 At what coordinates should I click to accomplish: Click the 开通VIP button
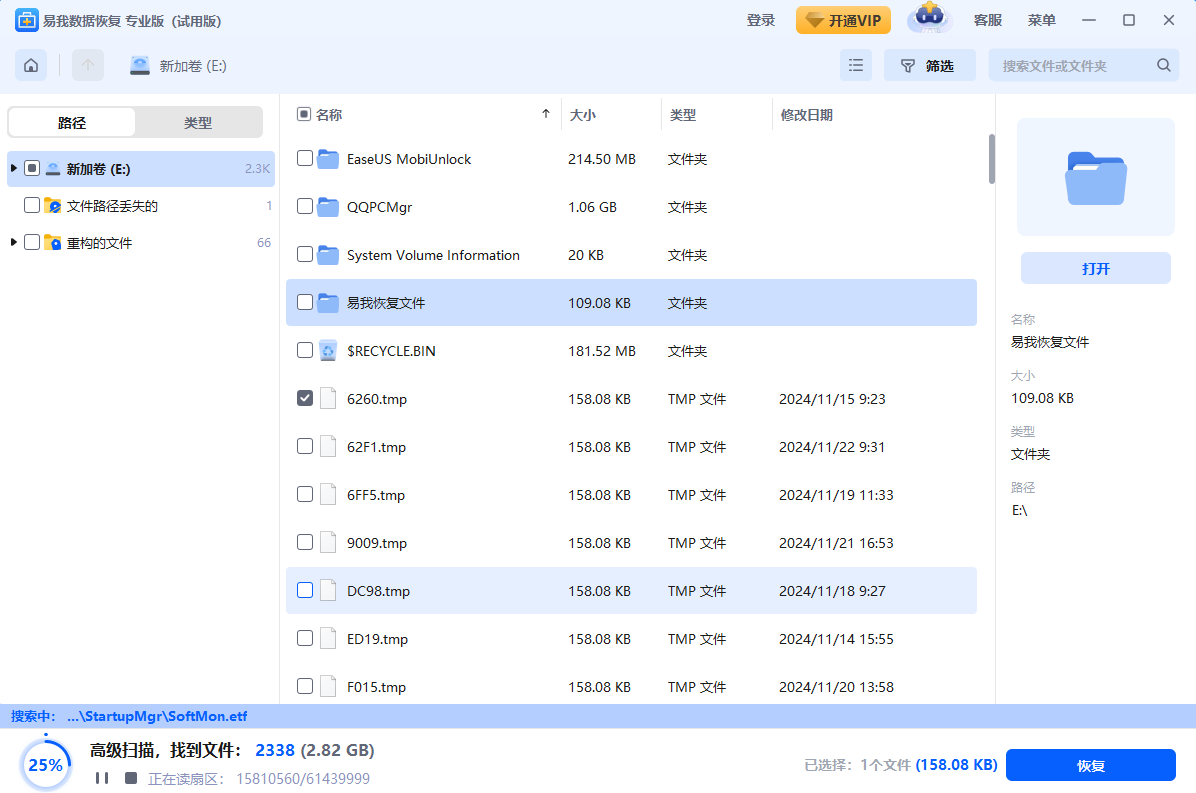[x=844, y=21]
